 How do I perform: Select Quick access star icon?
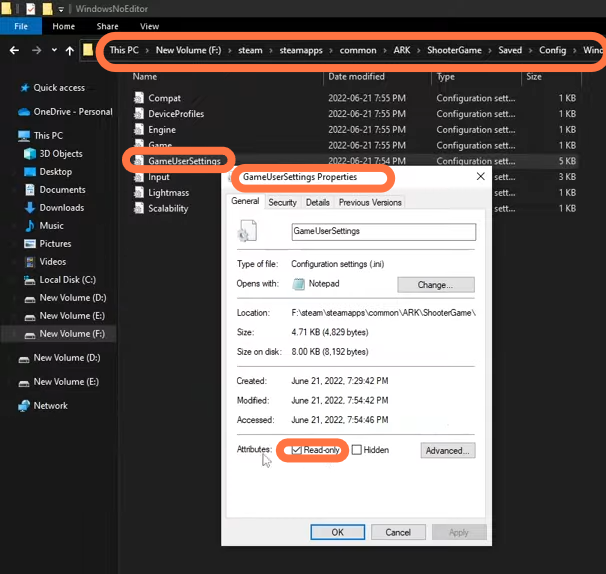[x=25, y=88]
